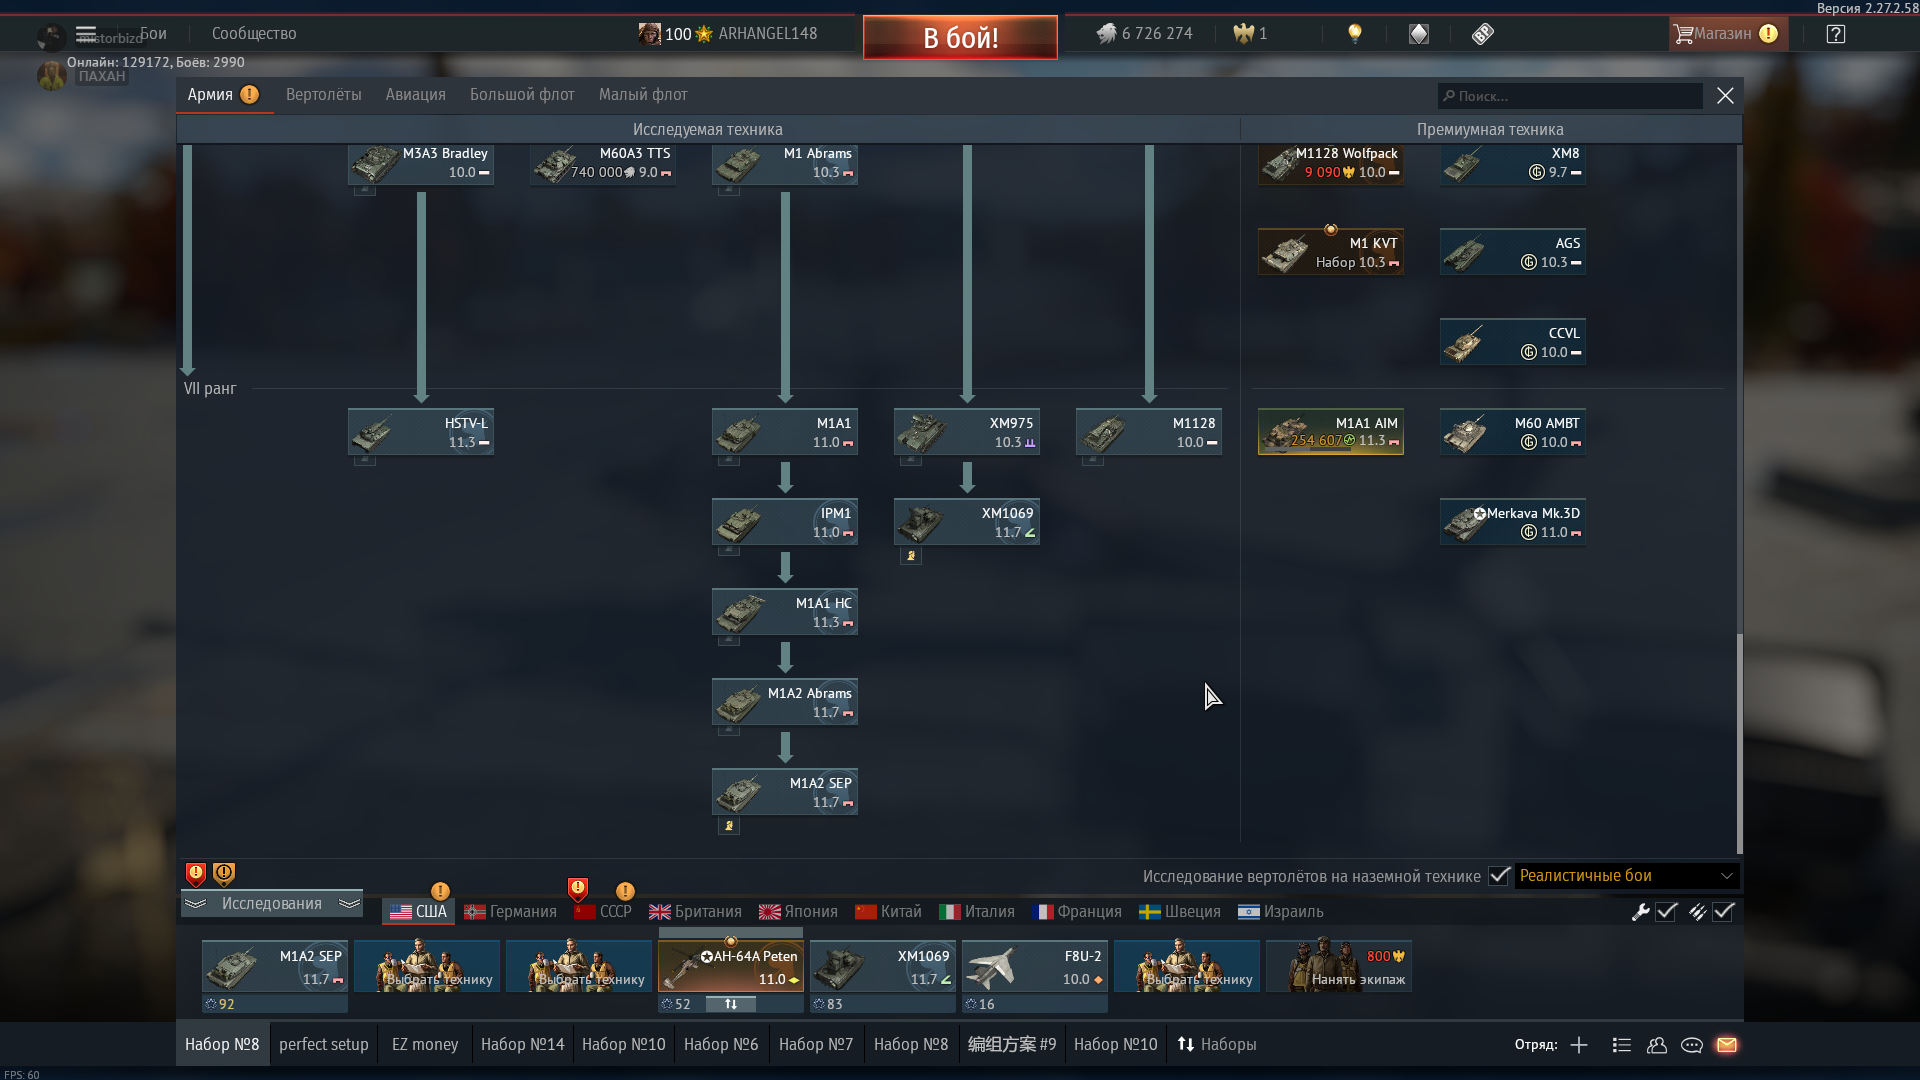Add a squad member with plus icon
The height and width of the screenshot is (1080, 1920).
point(1579,1045)
